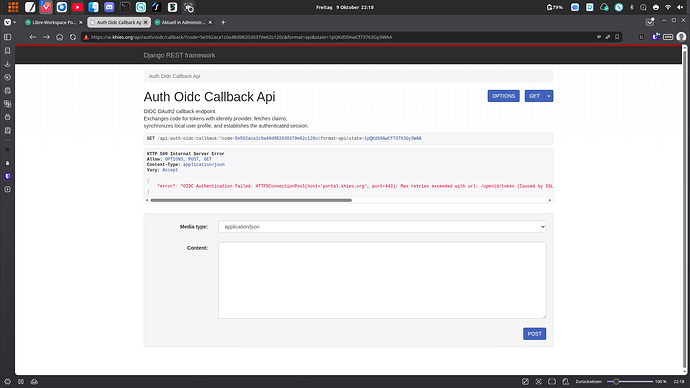Viewport: 690px width, 388px height.
Task: Open the user profile avatar
Action: 681,37
